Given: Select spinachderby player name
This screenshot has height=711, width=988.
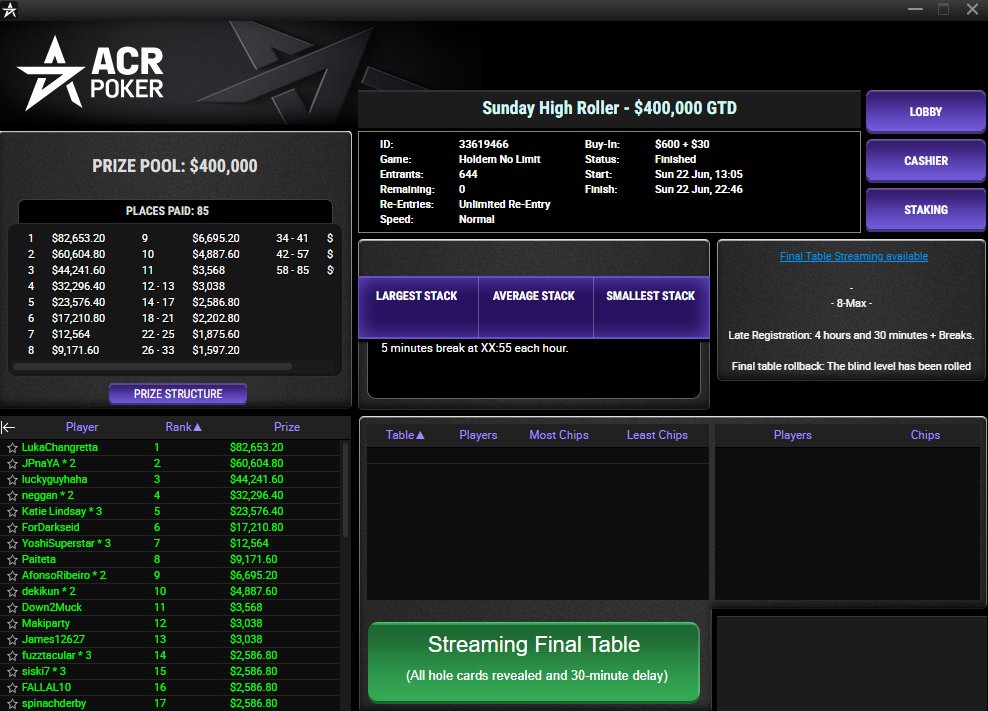Looking at the screenshot, I should pyautogui.click(x=54, y=703).
